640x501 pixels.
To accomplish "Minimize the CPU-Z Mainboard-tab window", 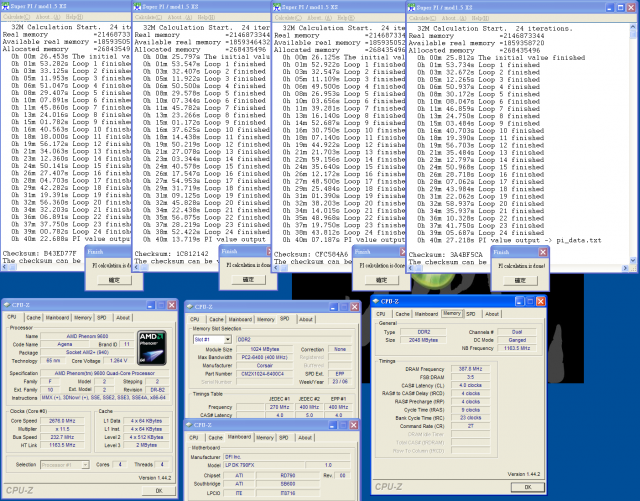I will pyautogui.click(x=333, y=425).
